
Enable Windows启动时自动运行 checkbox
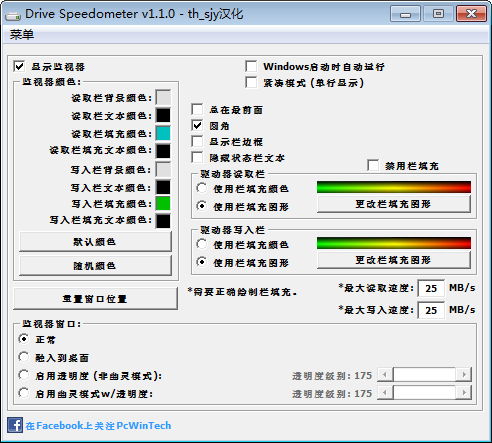[x=251, y=66]
